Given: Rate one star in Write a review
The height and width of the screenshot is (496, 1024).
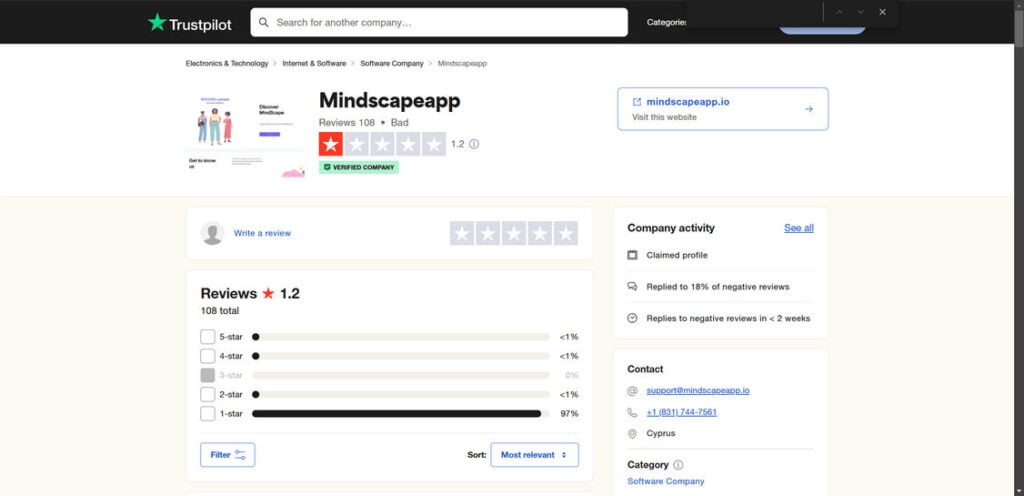Looking at the screenshot, I should tap(462, 234).
